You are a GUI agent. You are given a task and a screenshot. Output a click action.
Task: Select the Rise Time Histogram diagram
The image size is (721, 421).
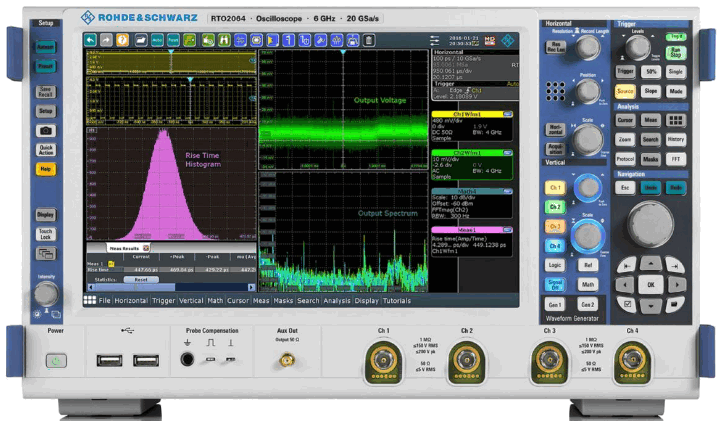[x=171, y=184]
